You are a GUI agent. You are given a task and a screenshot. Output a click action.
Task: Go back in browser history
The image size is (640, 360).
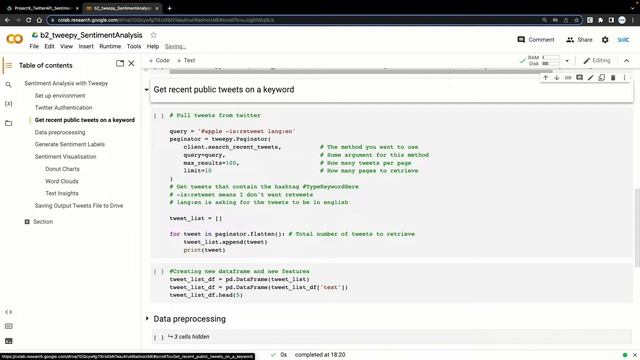point(7,20)
